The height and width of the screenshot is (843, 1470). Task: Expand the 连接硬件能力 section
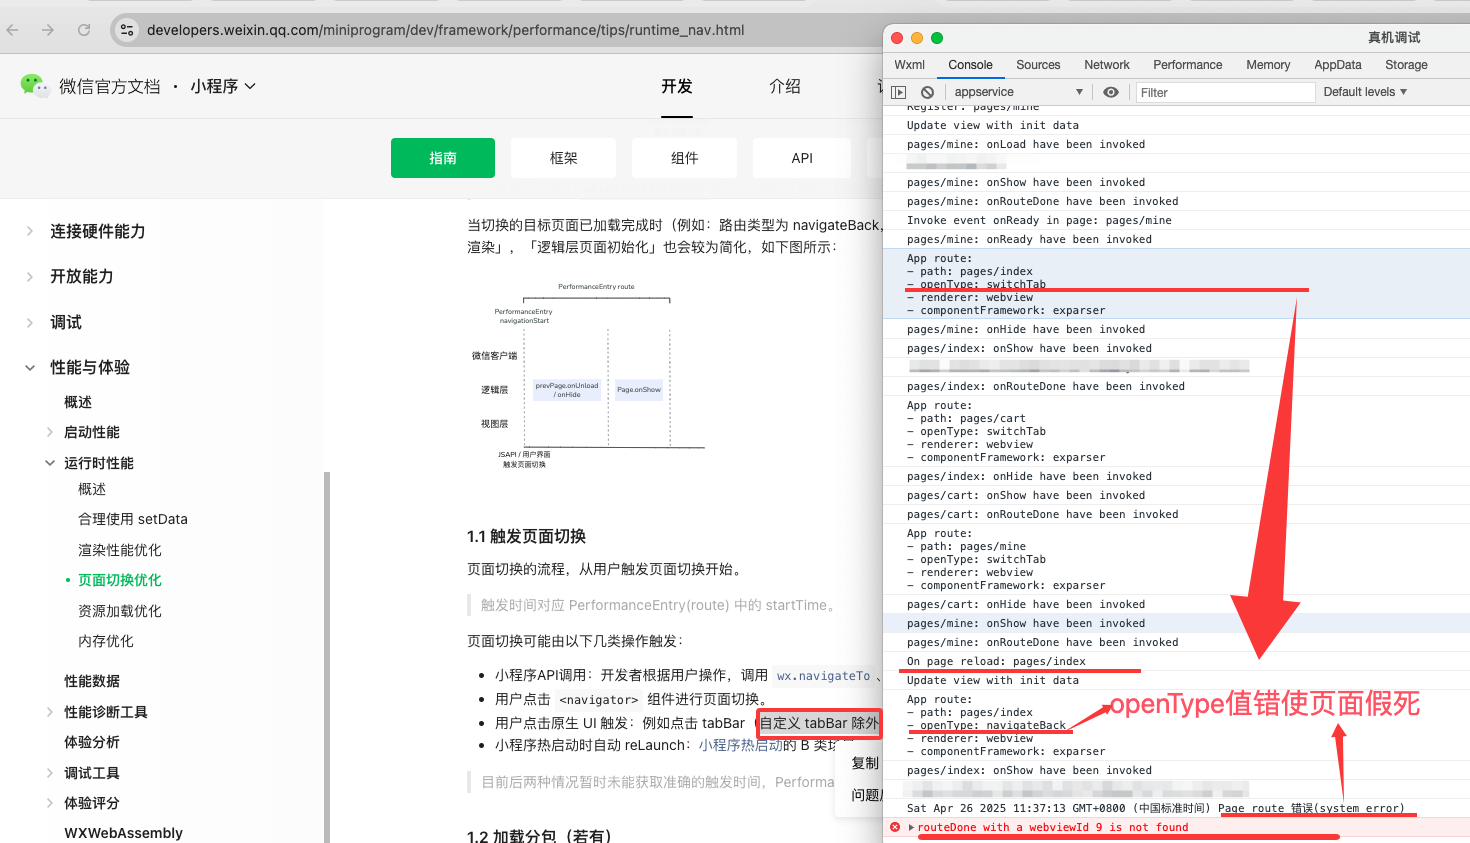coord(30,231)
